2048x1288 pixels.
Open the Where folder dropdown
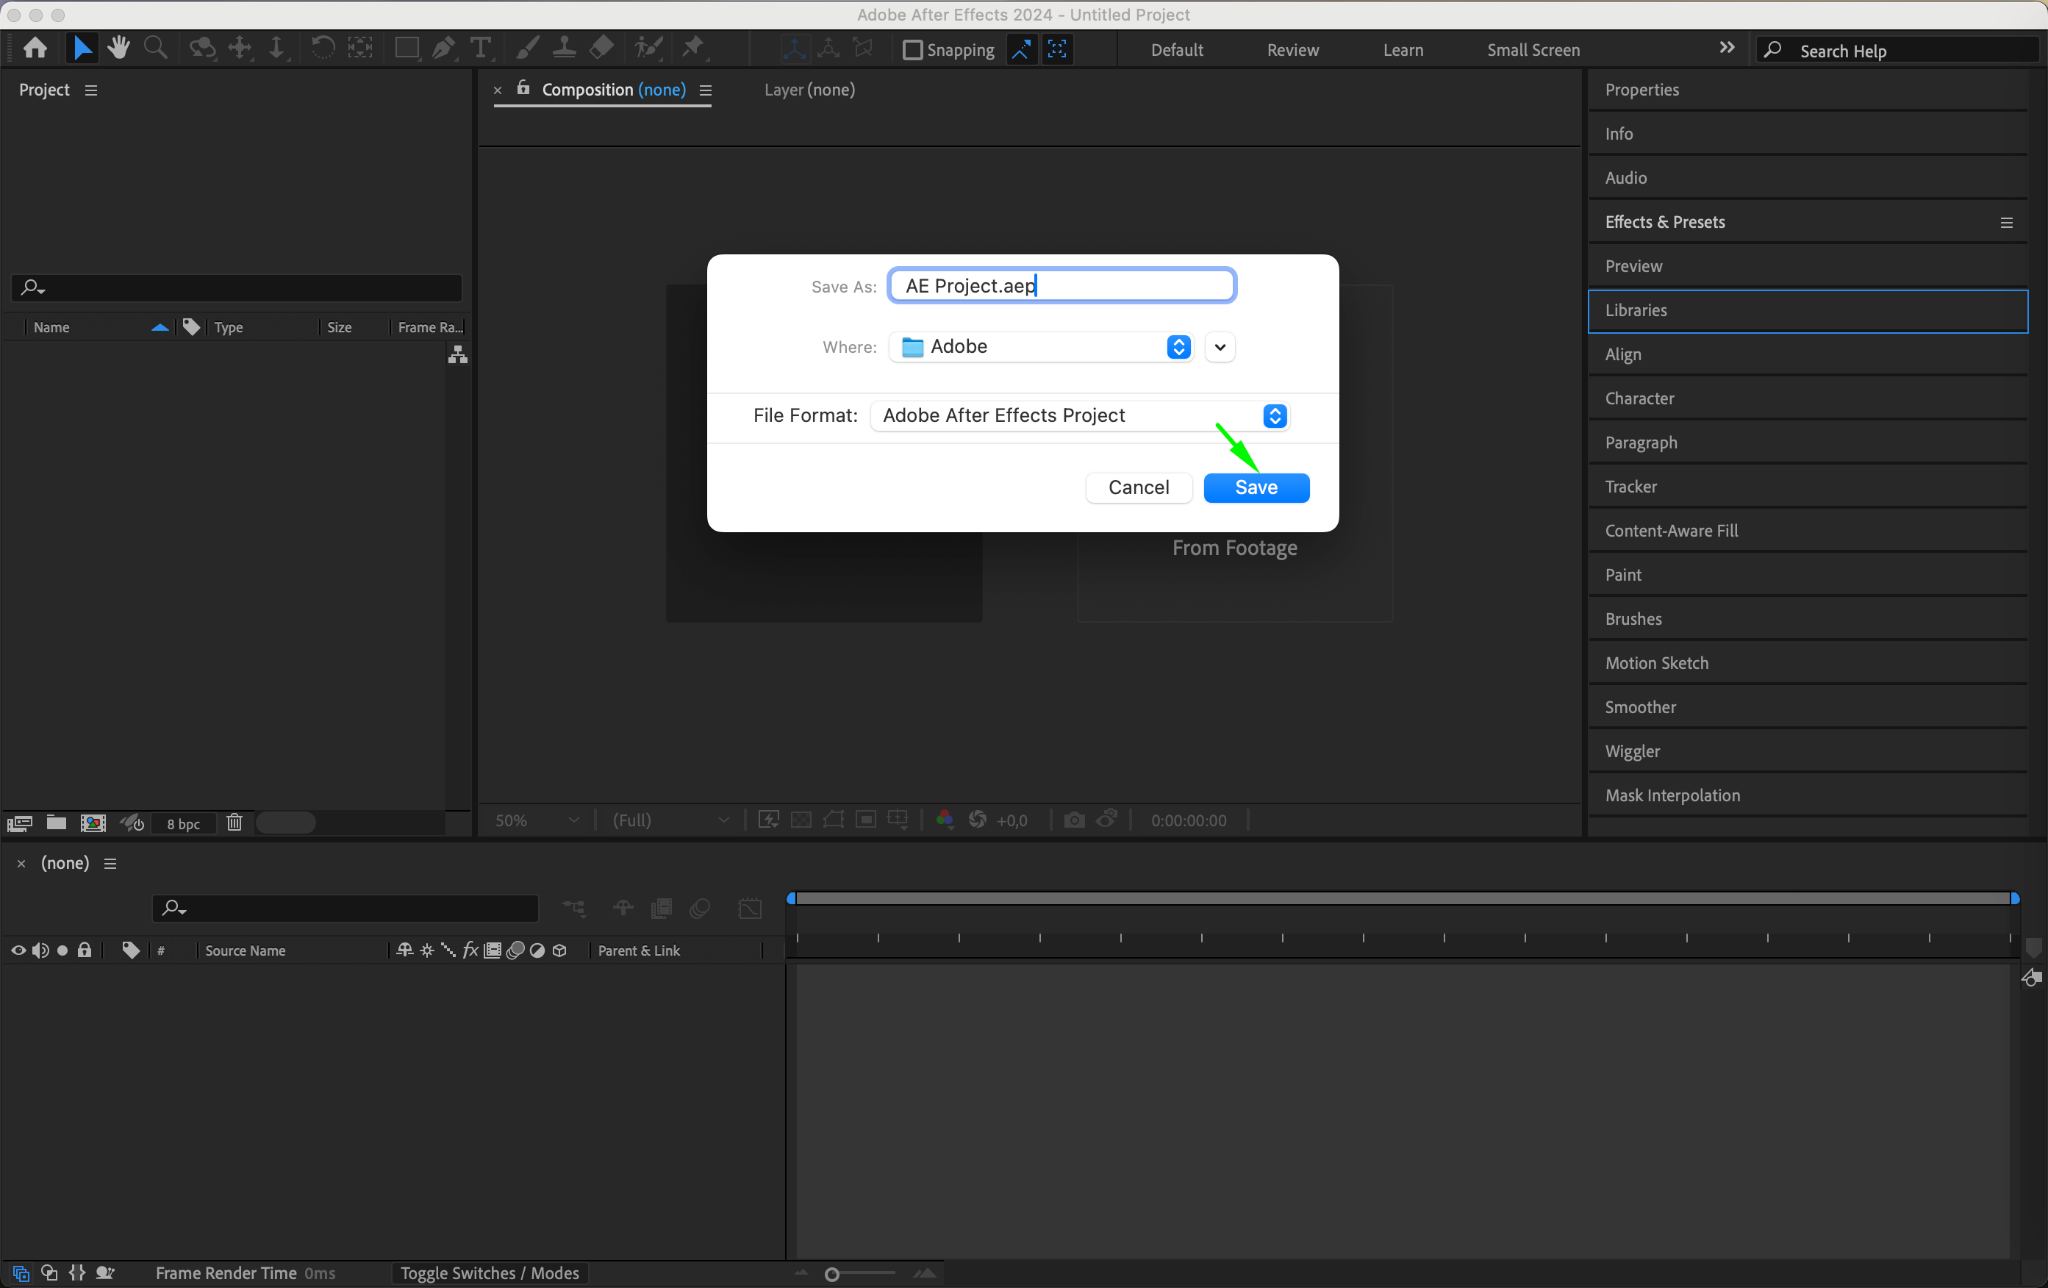pos(1179,347)
